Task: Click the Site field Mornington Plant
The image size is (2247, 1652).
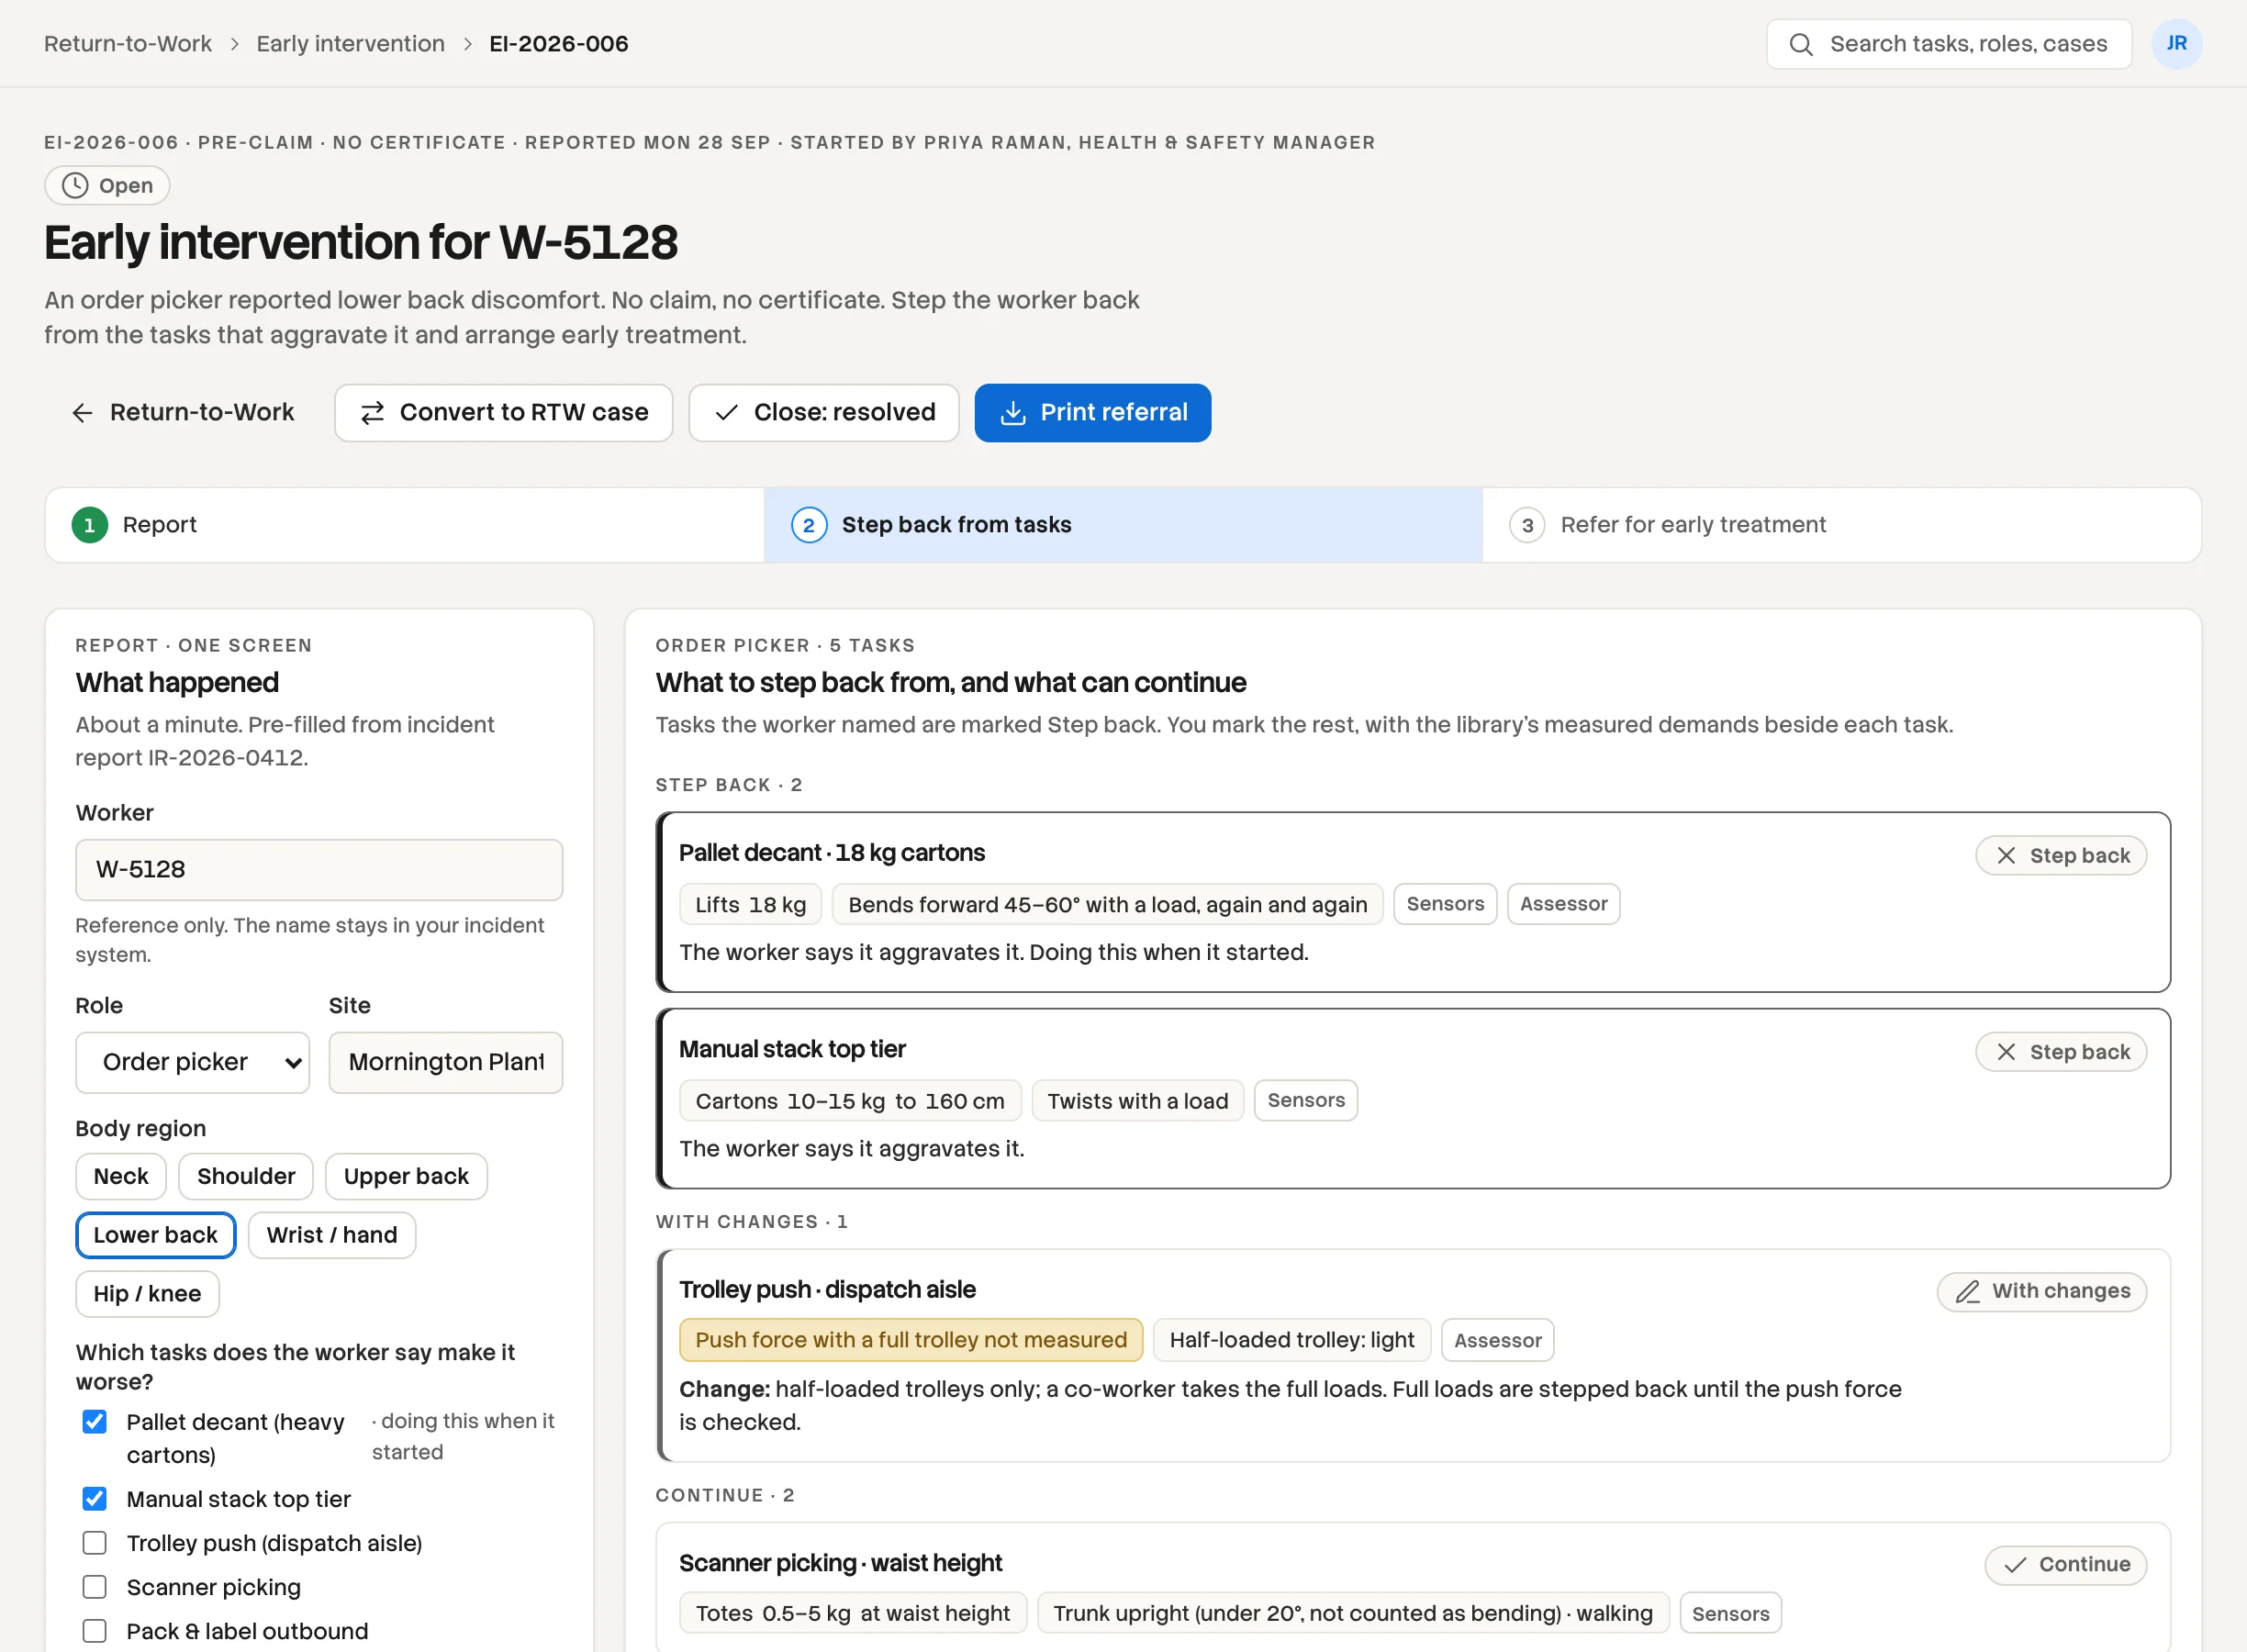Action: [x=446, y=1062]
